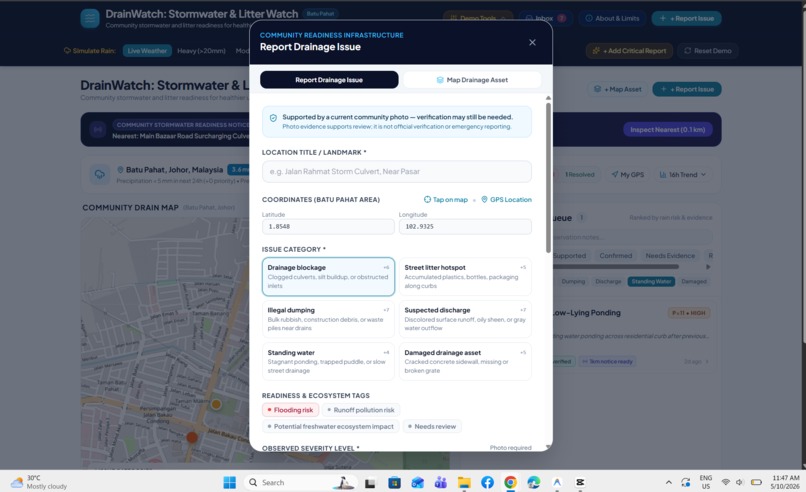Toggle the Flooding risk tag

point(290,410)
